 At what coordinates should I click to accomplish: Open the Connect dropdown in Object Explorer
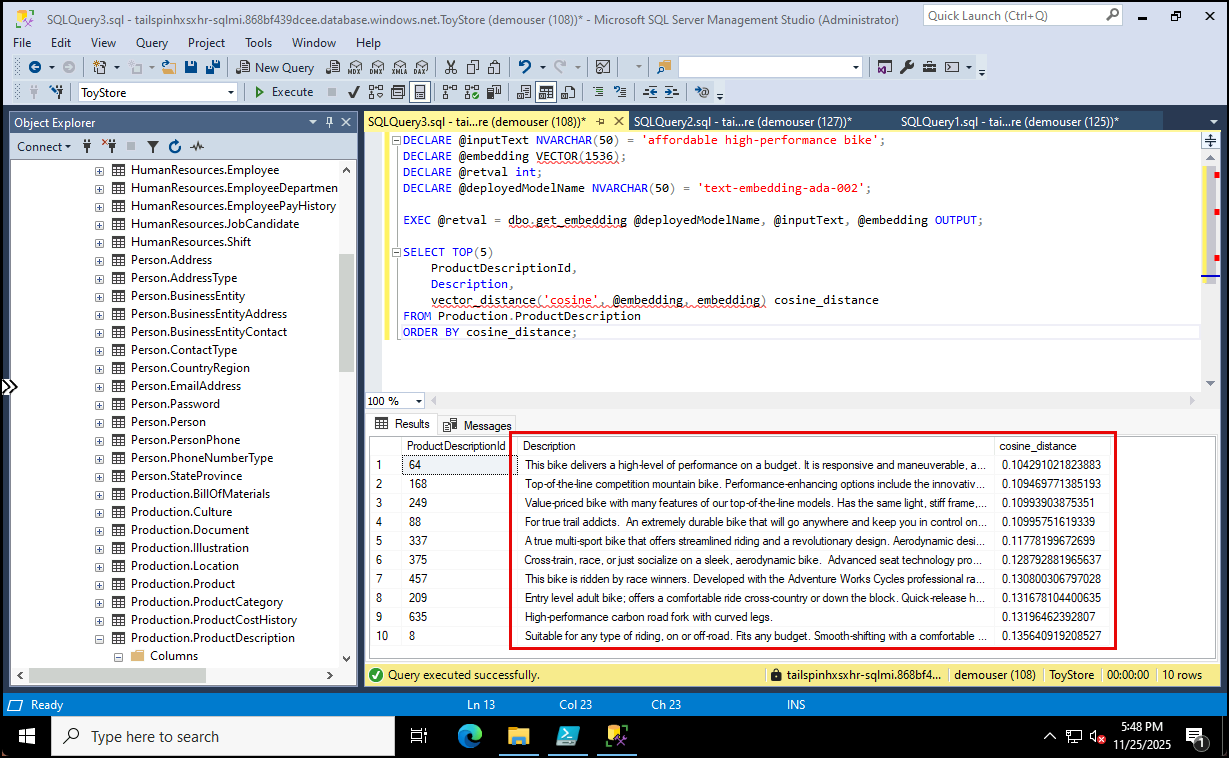pyautogui.click(x=43, y=147)
